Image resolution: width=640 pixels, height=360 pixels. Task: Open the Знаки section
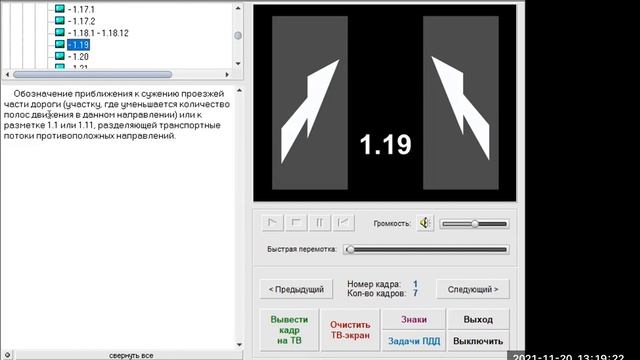[414, 320]
